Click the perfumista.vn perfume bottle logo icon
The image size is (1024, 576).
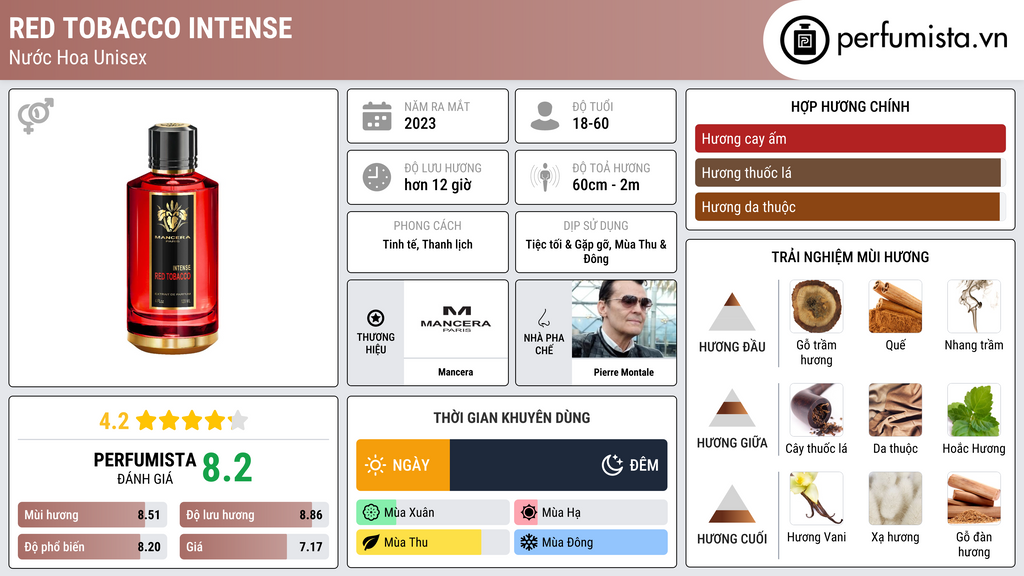(x=804, y=40)
